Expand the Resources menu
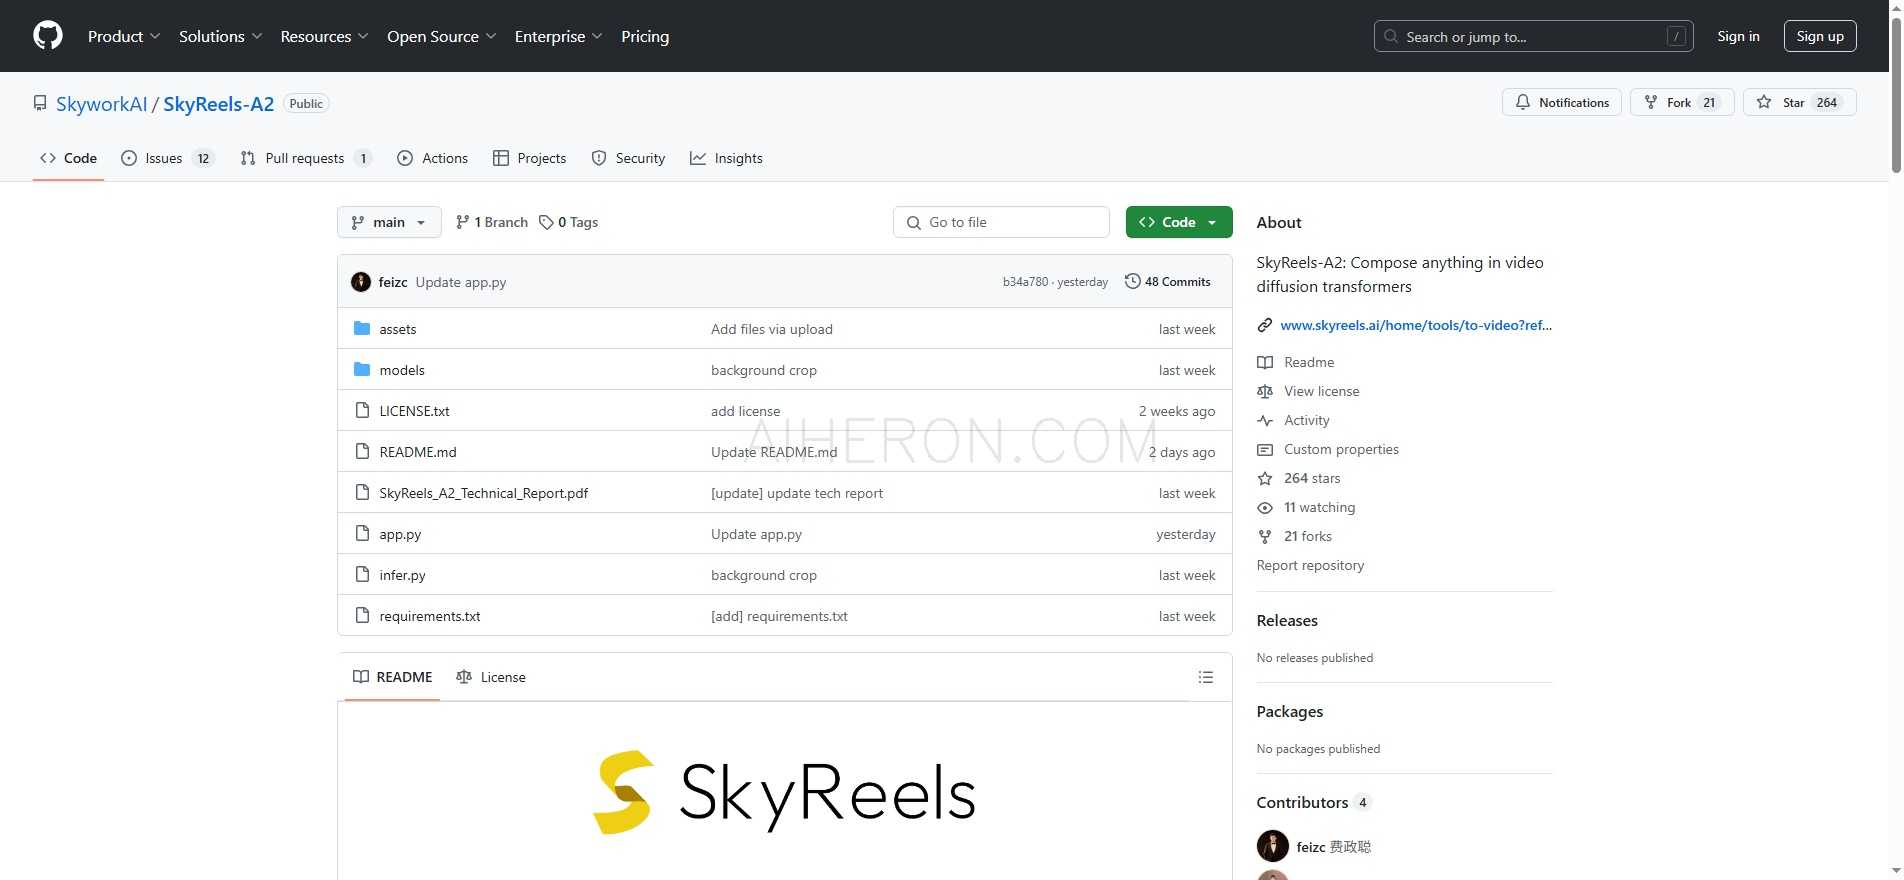The width and height of the screenshot is (1904, 880). coord(324,36)
